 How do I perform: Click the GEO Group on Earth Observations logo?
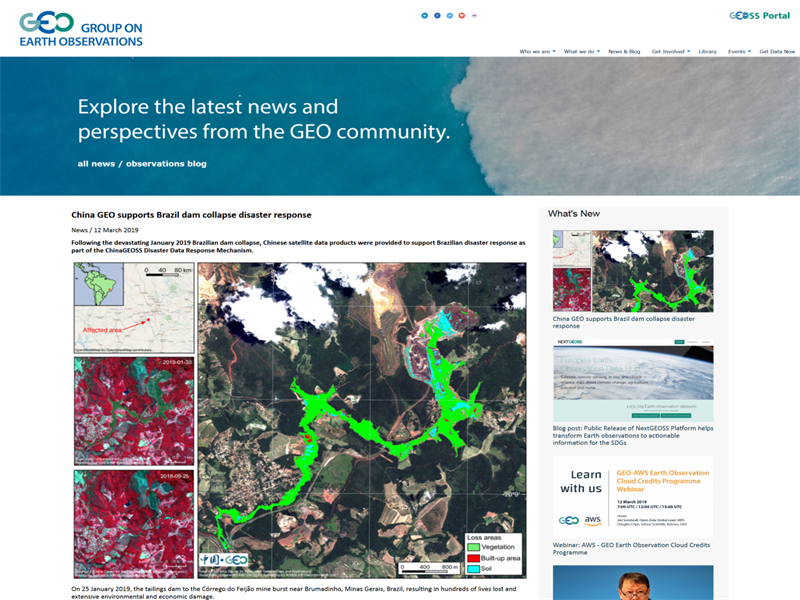(x=81, y=29)
